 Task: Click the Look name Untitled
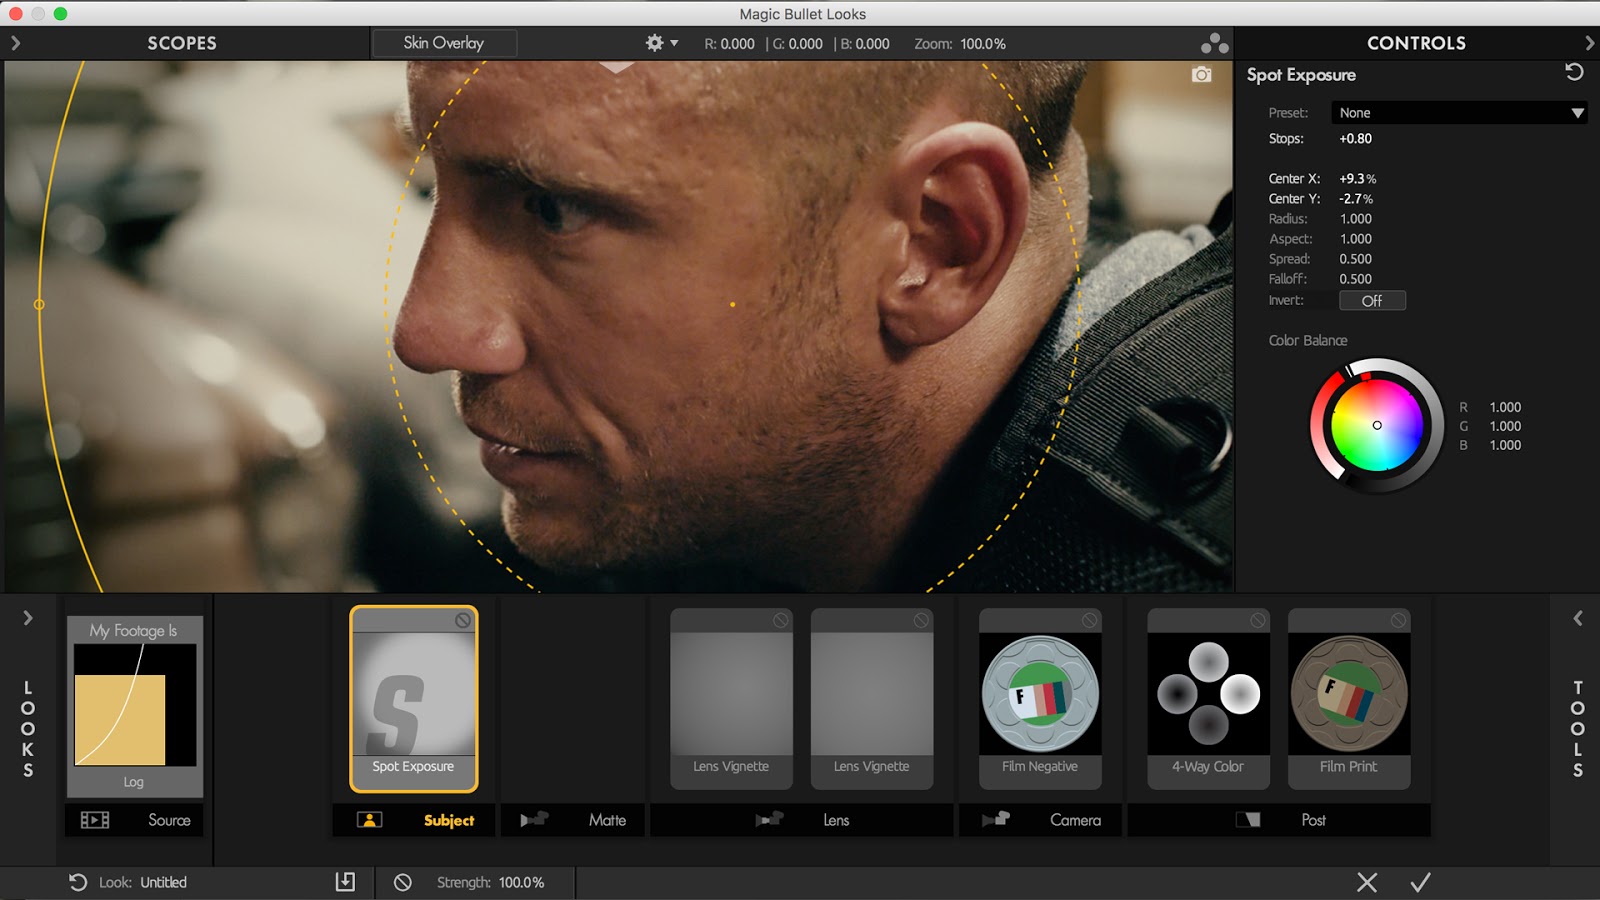point(163,882)
